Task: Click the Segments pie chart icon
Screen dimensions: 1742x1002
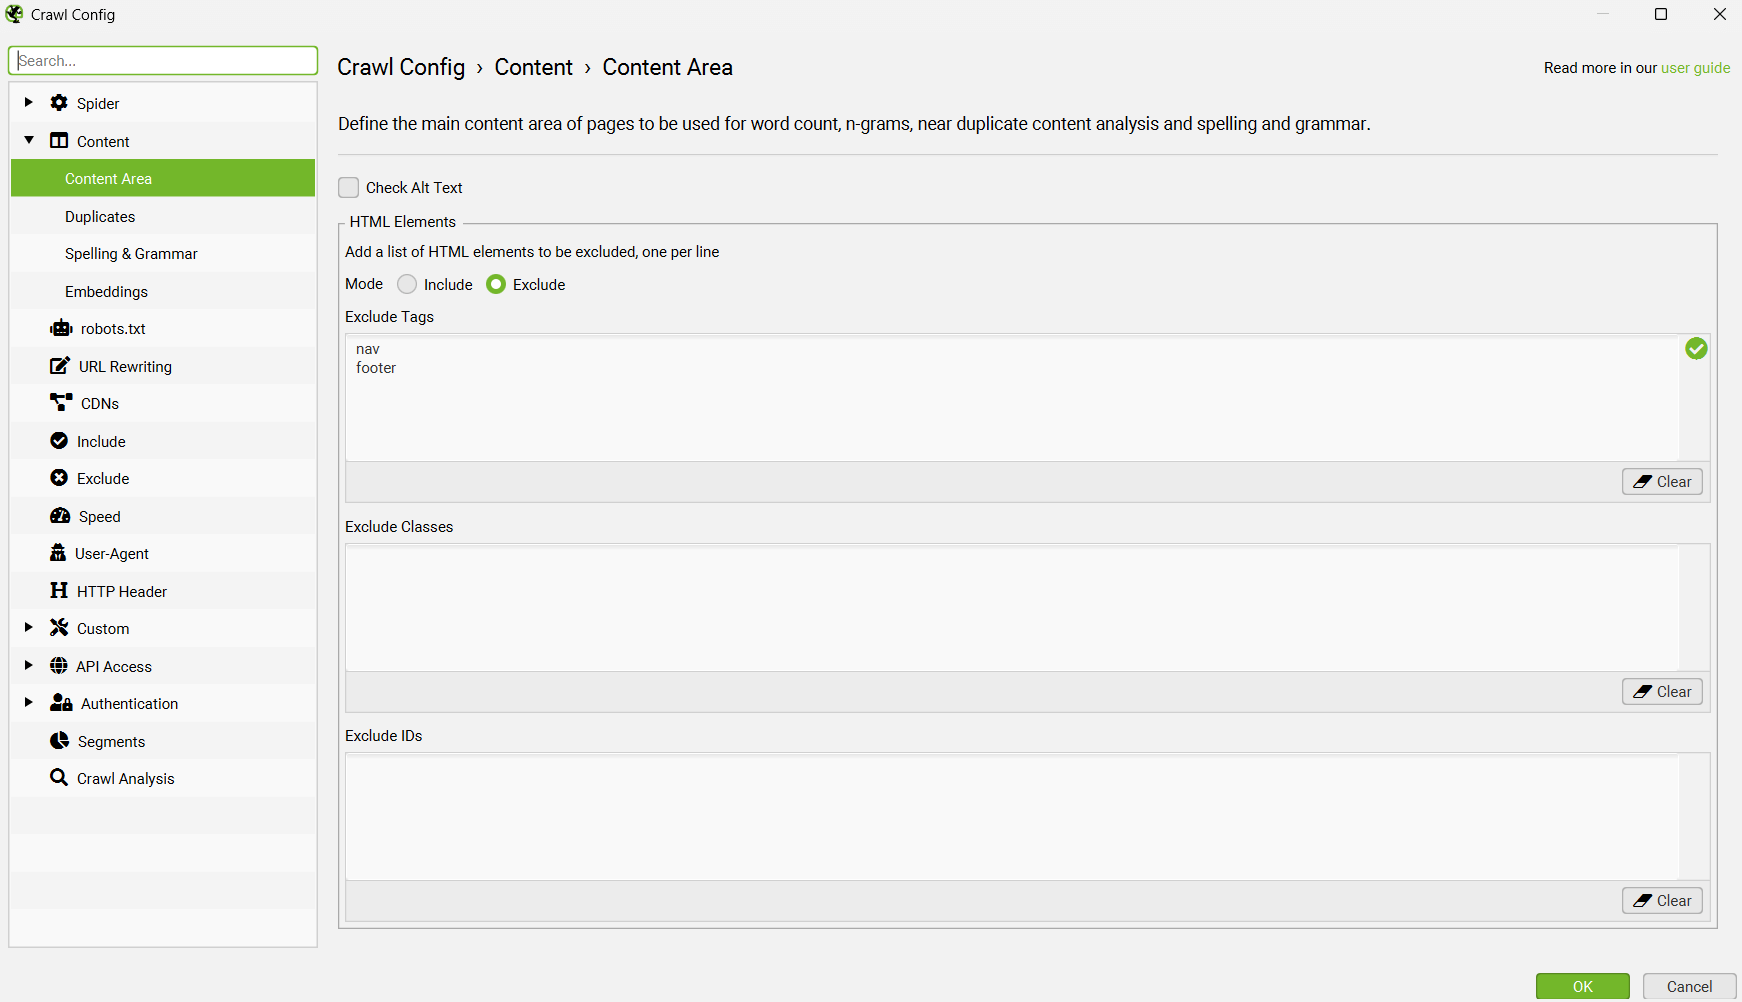Action: pyautogui.click(x=59, y=741)
